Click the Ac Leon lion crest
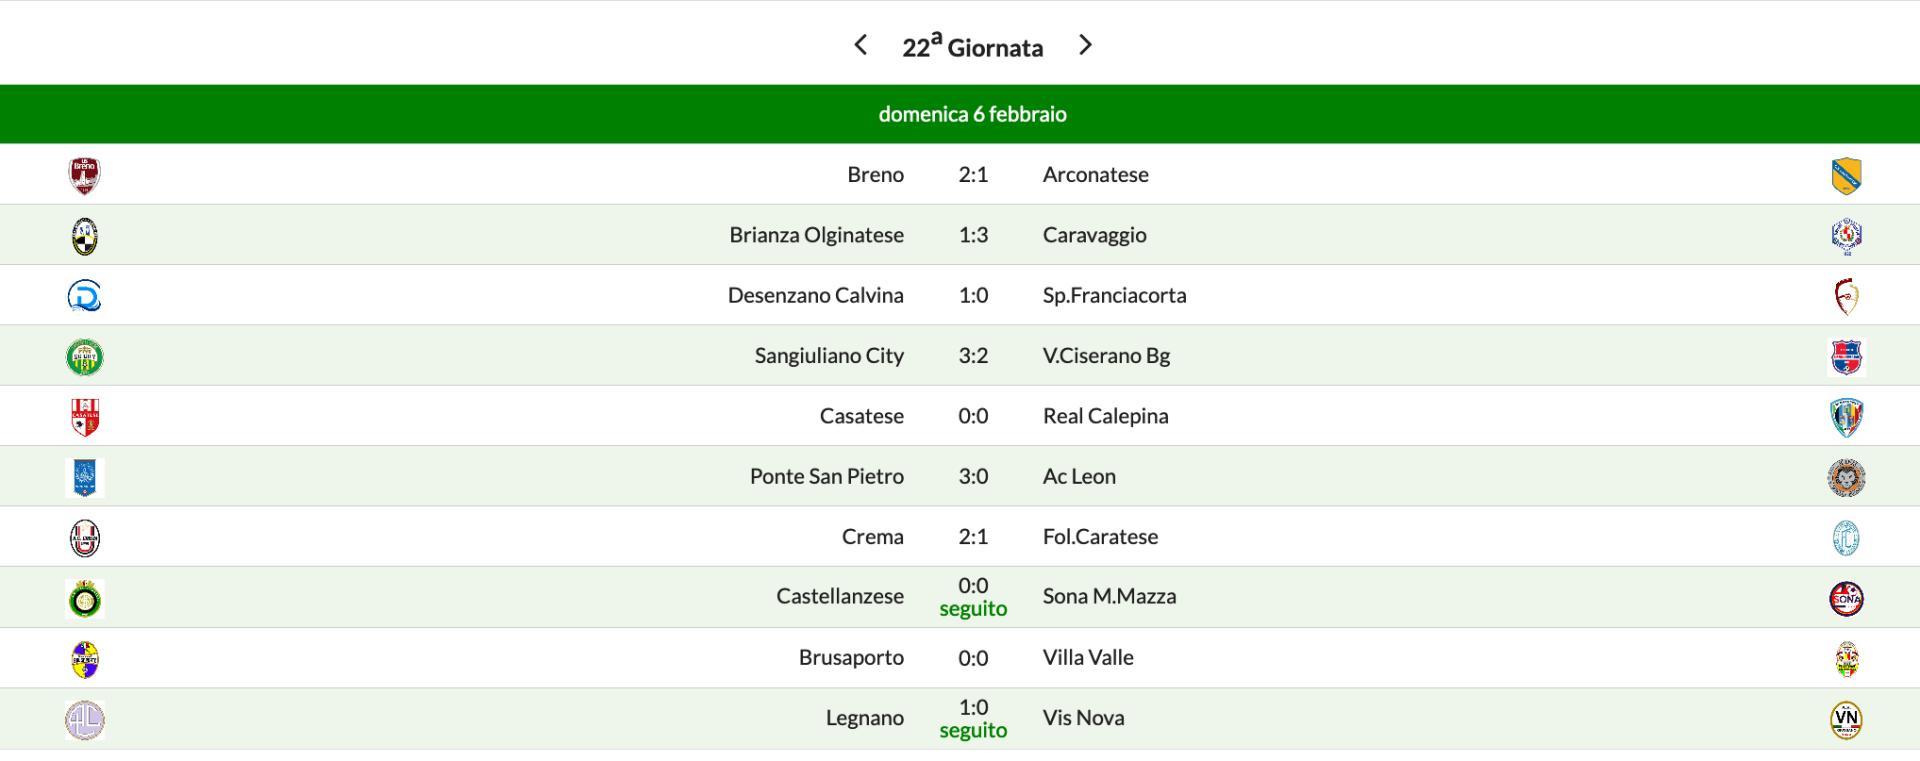This screenshot has width=1920, height=761. coord(1846,478)
